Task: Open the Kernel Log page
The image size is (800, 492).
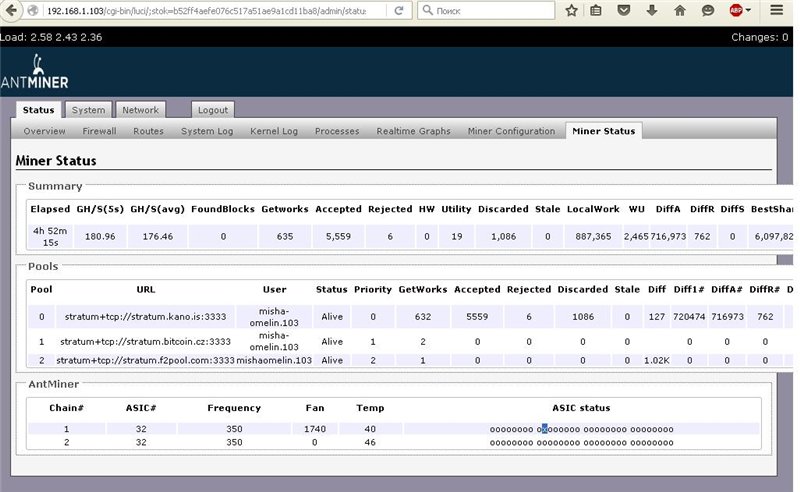Action: click(x=273, y=131)
